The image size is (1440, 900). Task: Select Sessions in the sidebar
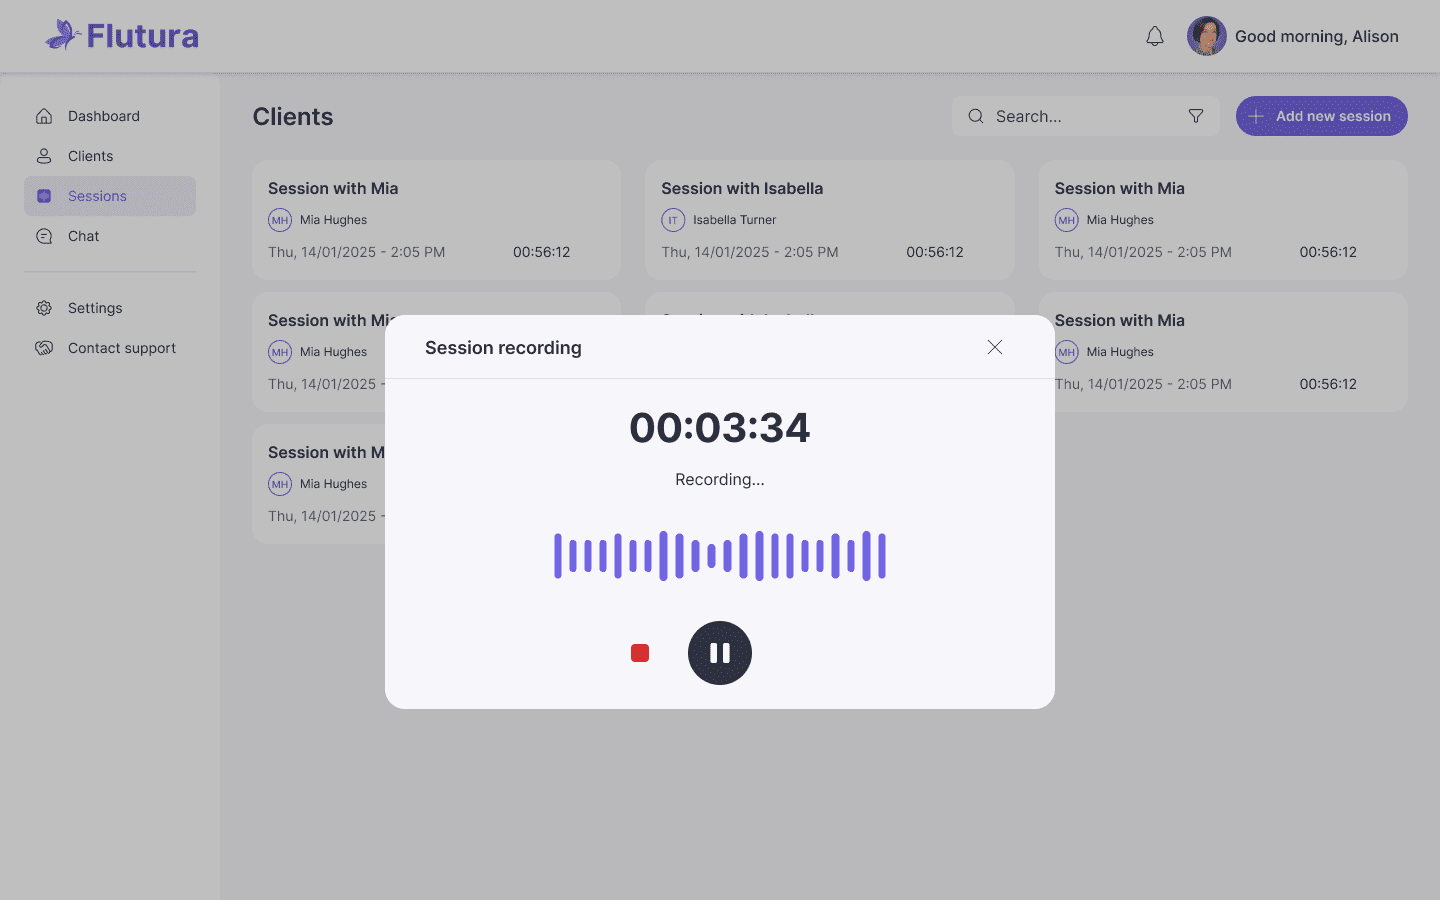point(110,196)
